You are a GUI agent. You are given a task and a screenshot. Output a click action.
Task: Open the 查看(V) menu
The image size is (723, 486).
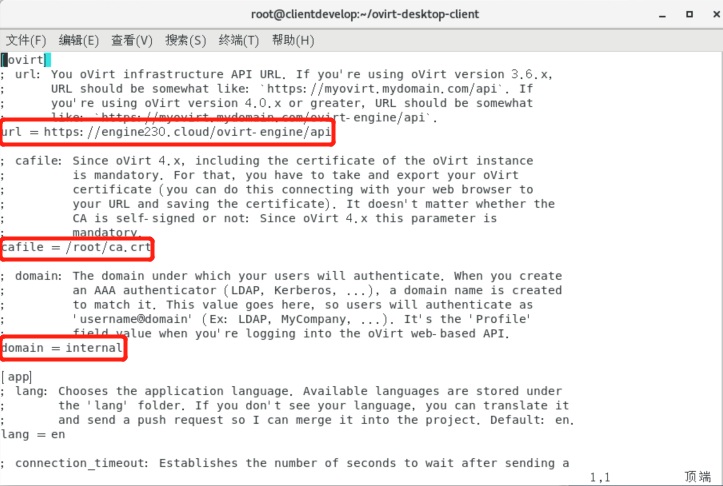[x=132, y=41]
